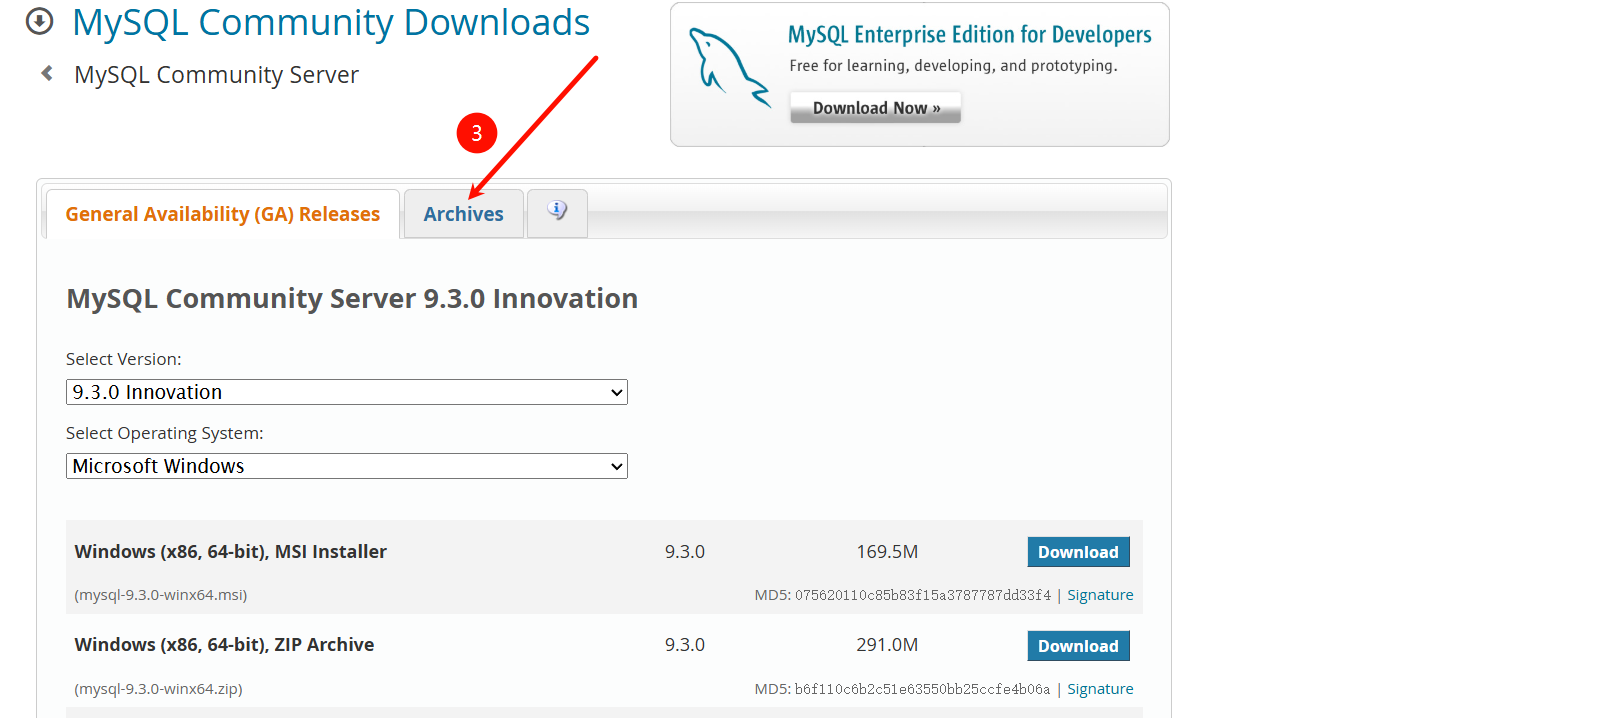Open MySQL Enterprise Edition for Developers link
1597x718 pixels.
pyautogui.click(x=969, y=35)
